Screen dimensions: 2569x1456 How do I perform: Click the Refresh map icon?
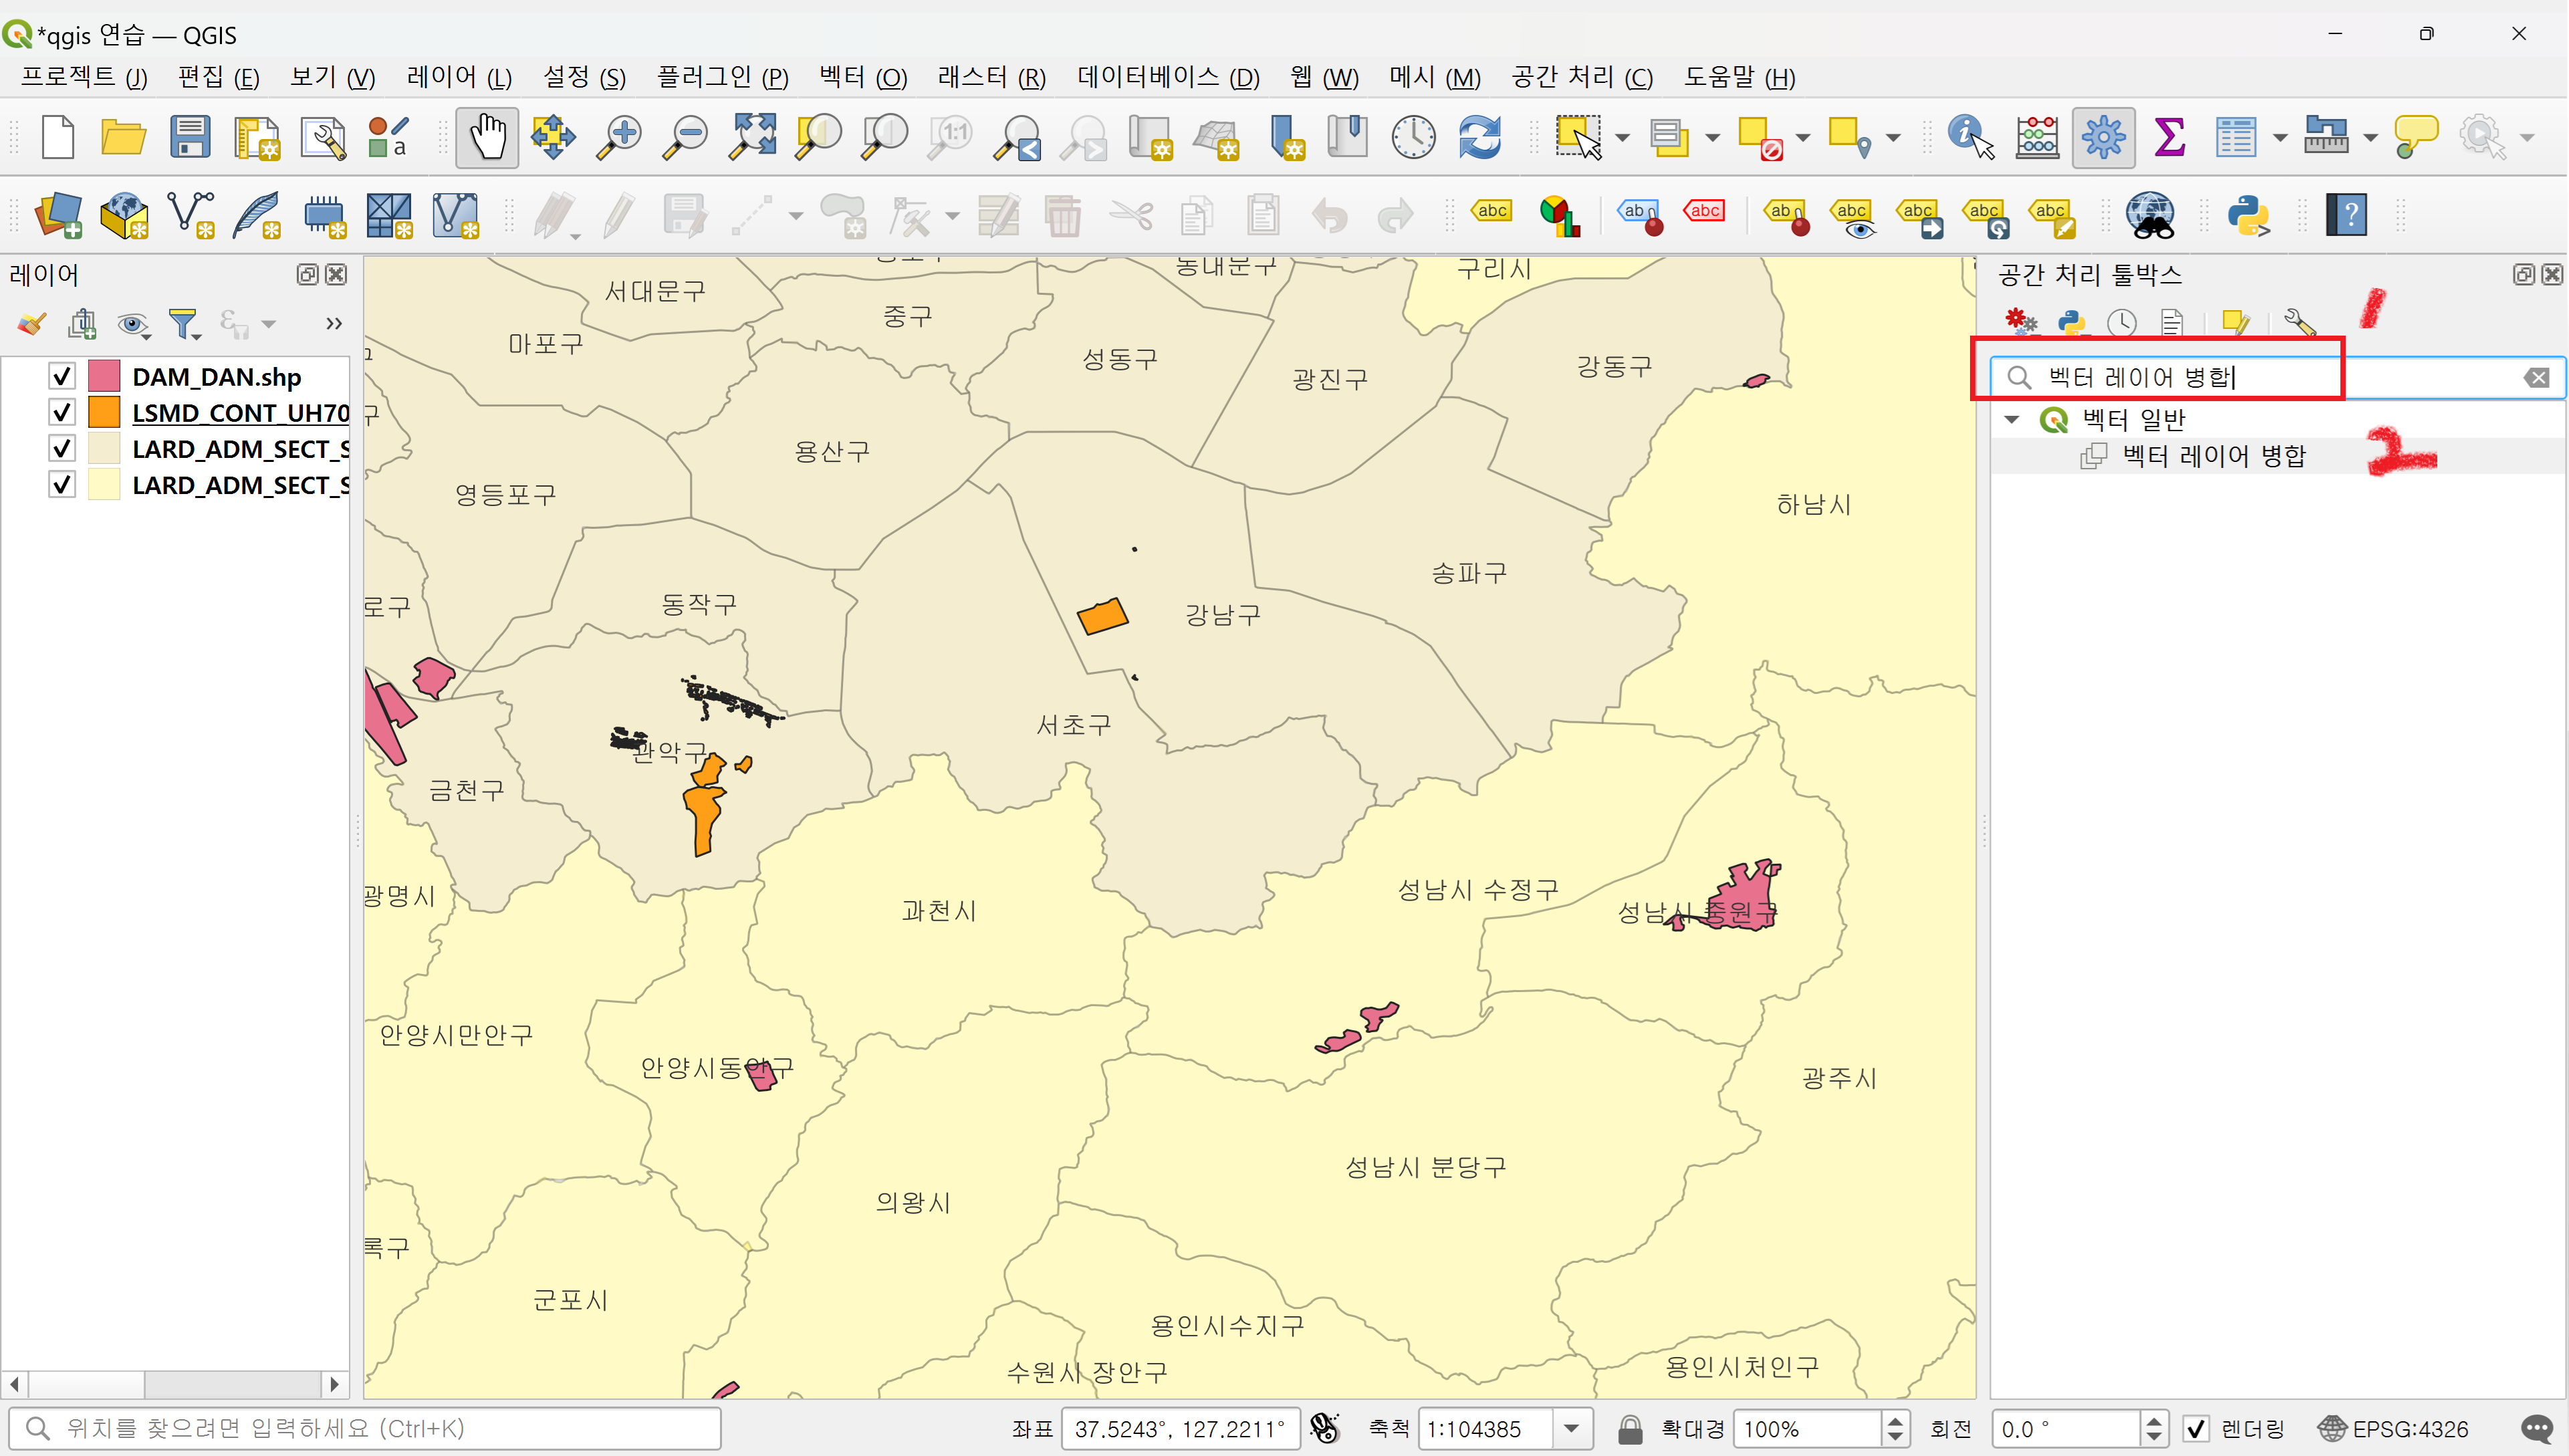pyautogui.click(x=1479, y=137)
